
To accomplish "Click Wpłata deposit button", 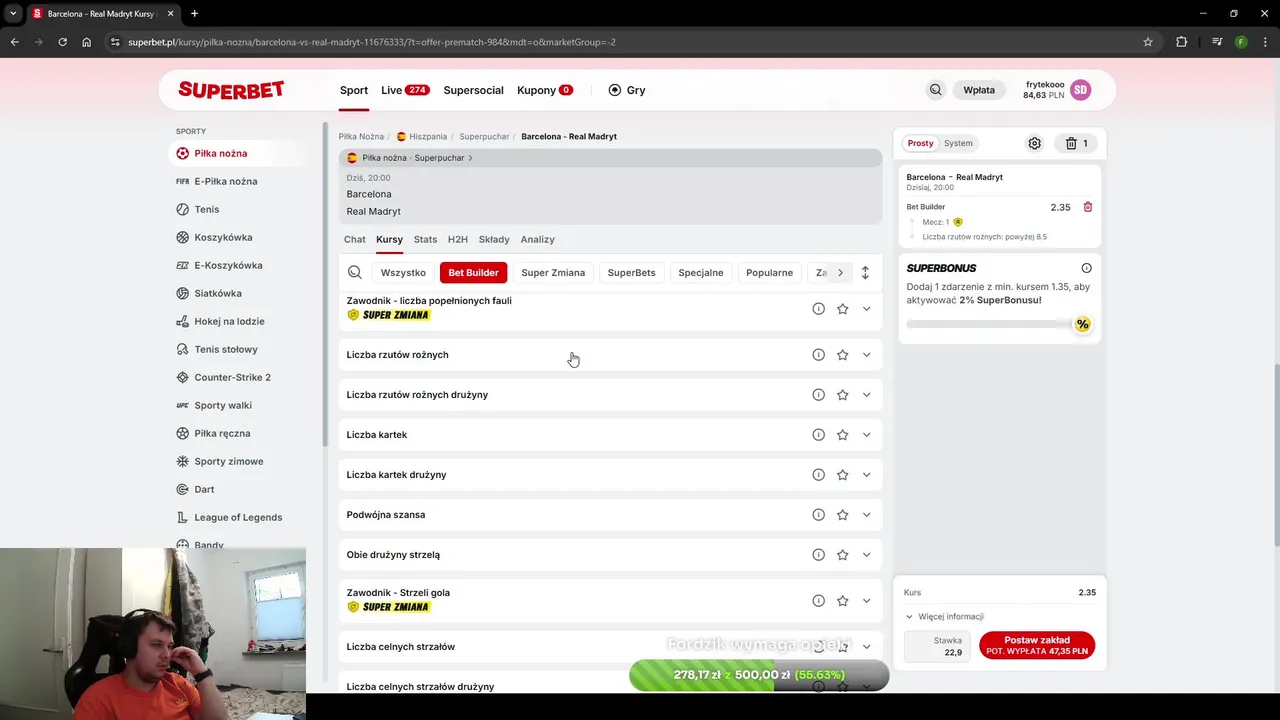I will point(979,90).
